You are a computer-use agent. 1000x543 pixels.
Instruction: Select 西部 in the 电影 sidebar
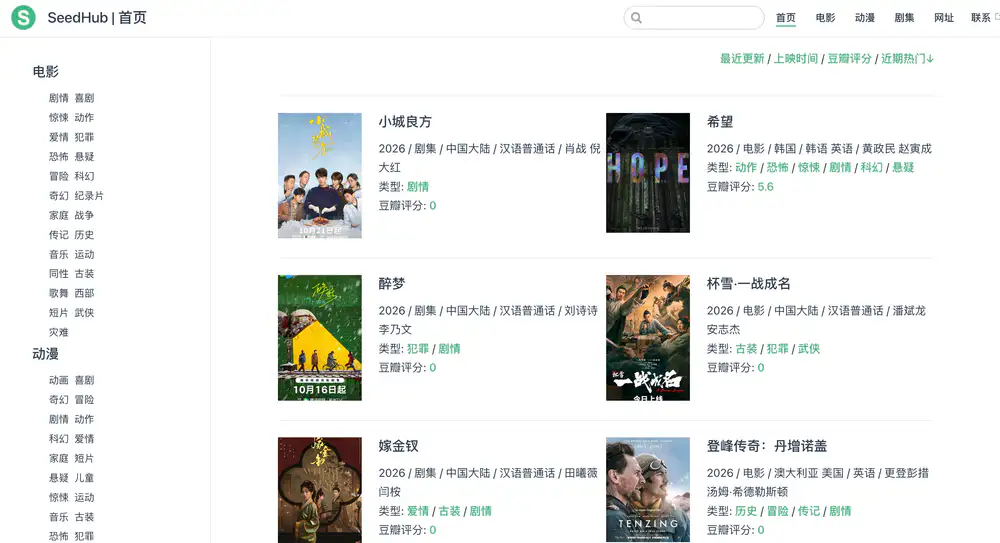point(84,294)
